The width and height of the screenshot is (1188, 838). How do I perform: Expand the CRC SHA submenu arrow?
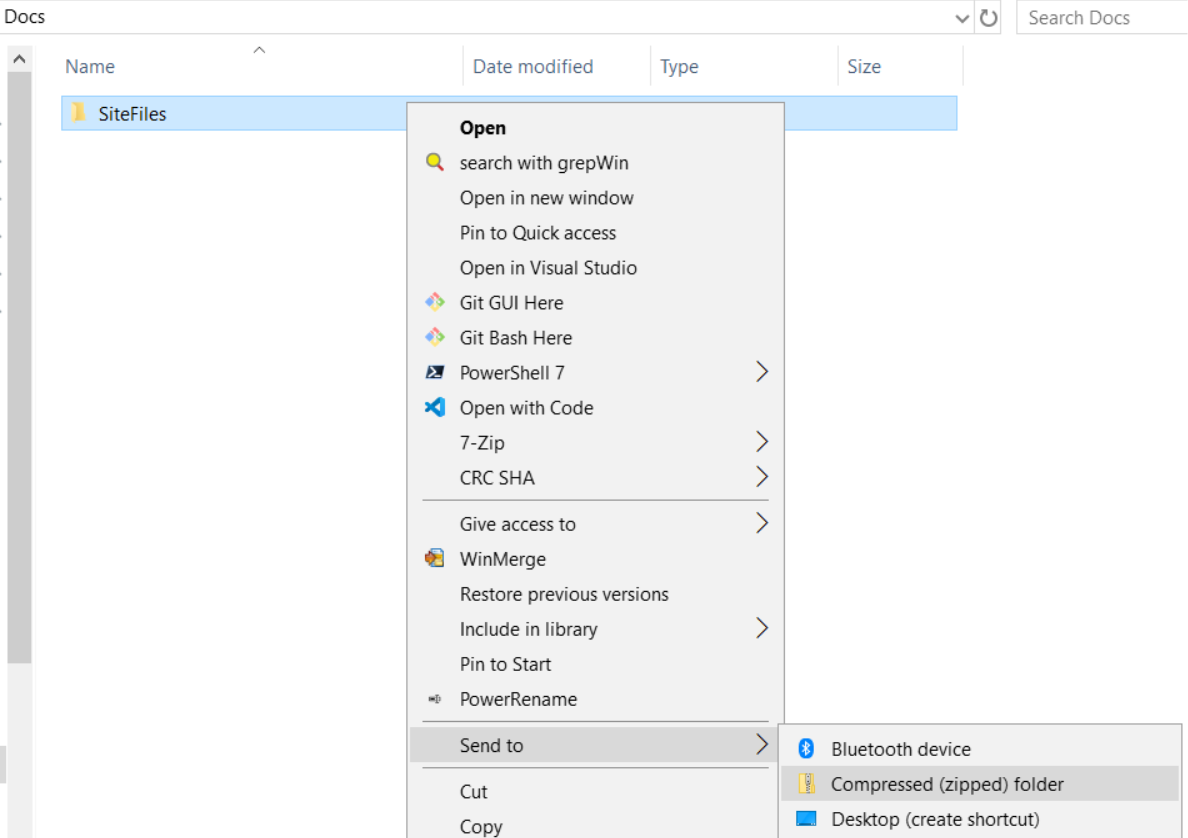pos(761,477)
